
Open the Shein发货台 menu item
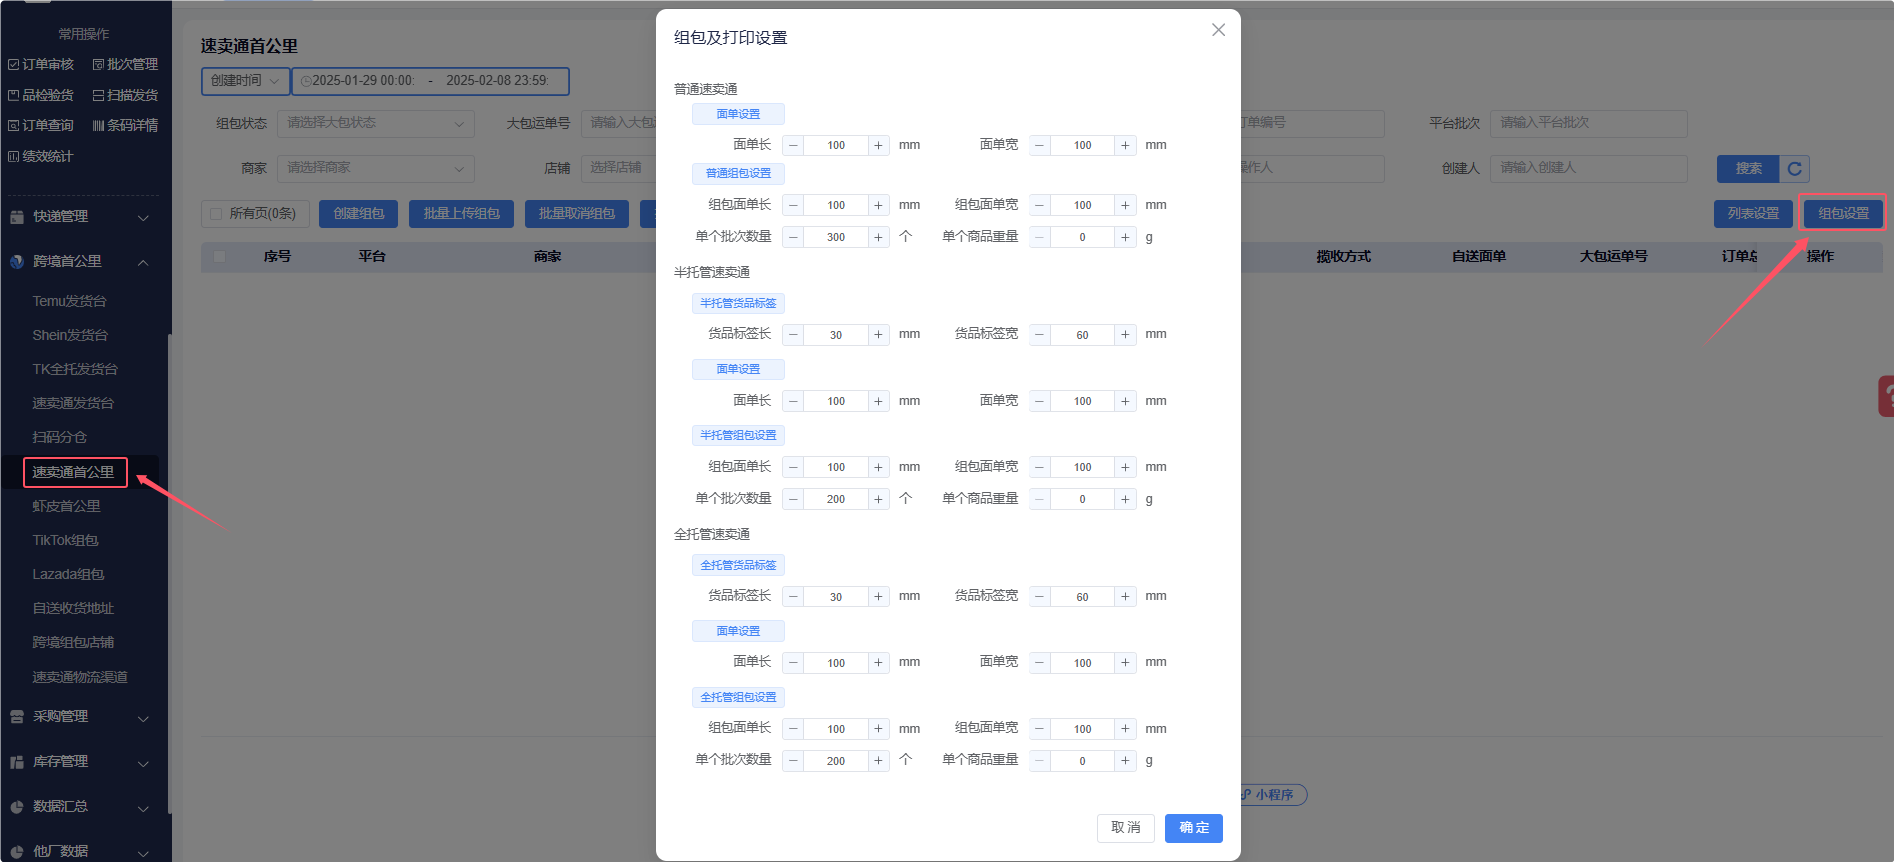click(x=70, y=335)
